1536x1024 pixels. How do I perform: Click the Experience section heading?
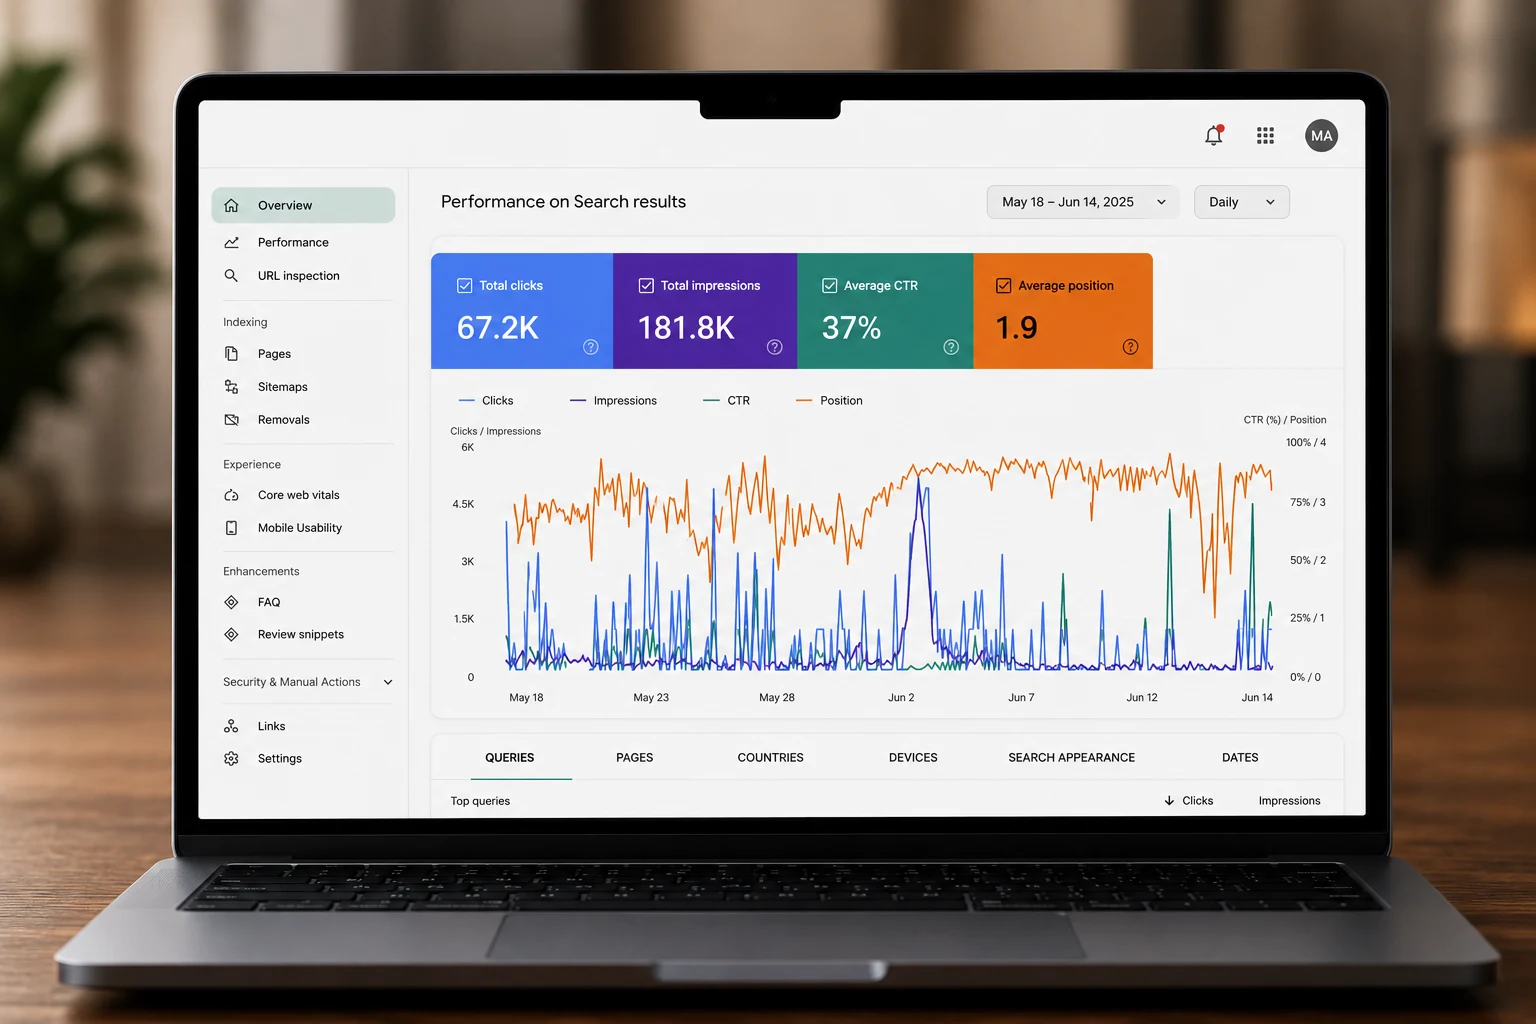pyautogui.click(x=252, y=464)
